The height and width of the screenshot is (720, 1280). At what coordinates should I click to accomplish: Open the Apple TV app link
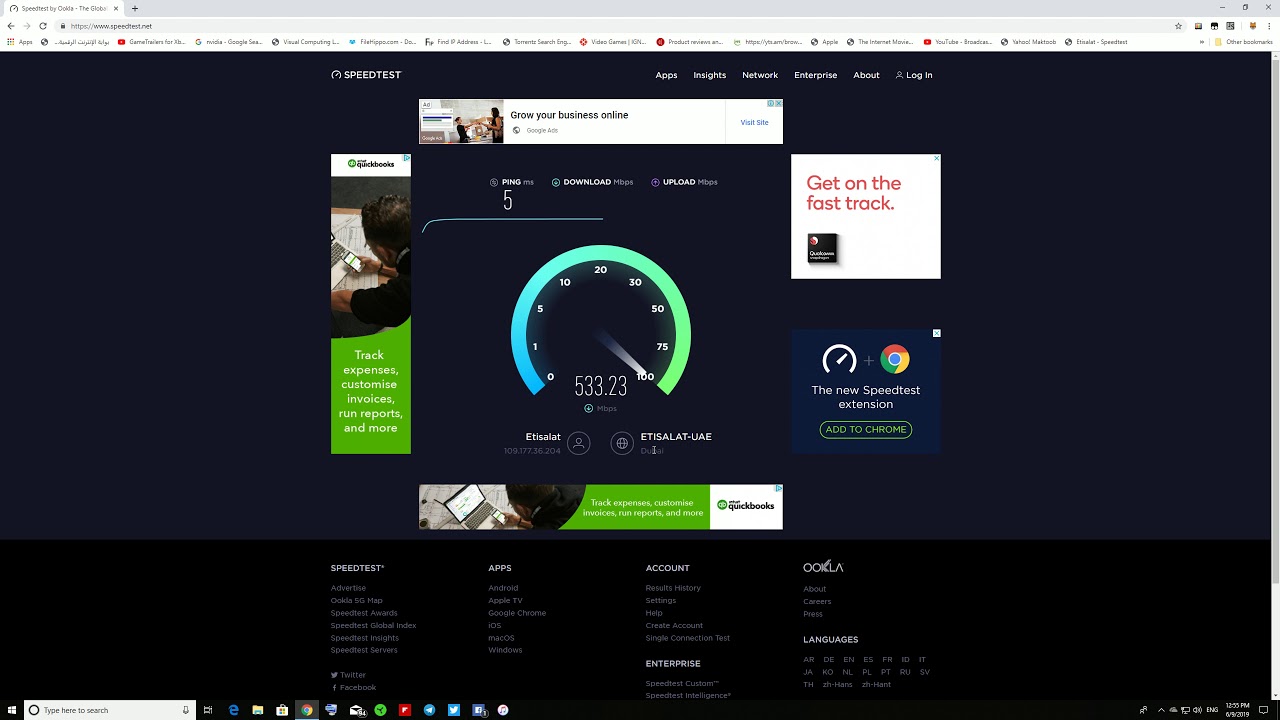coord(505,600)
